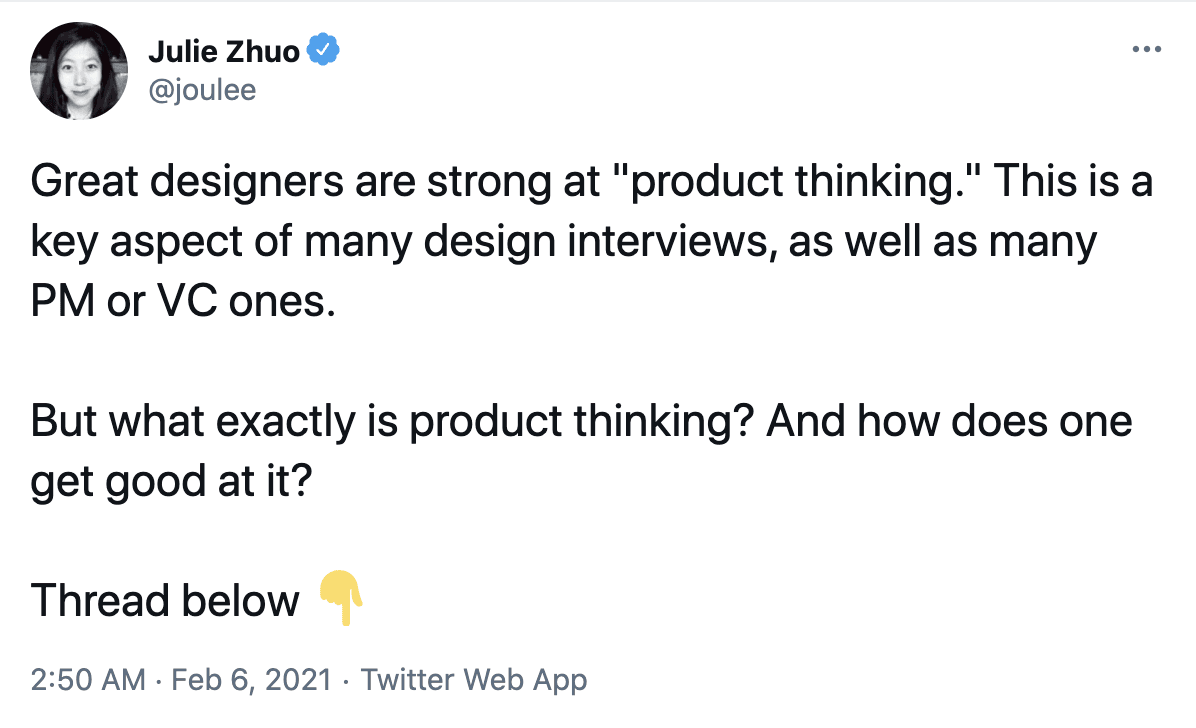Click the Feb 6, 2021 date
The image size is (1196, 728).
point(252,679)
